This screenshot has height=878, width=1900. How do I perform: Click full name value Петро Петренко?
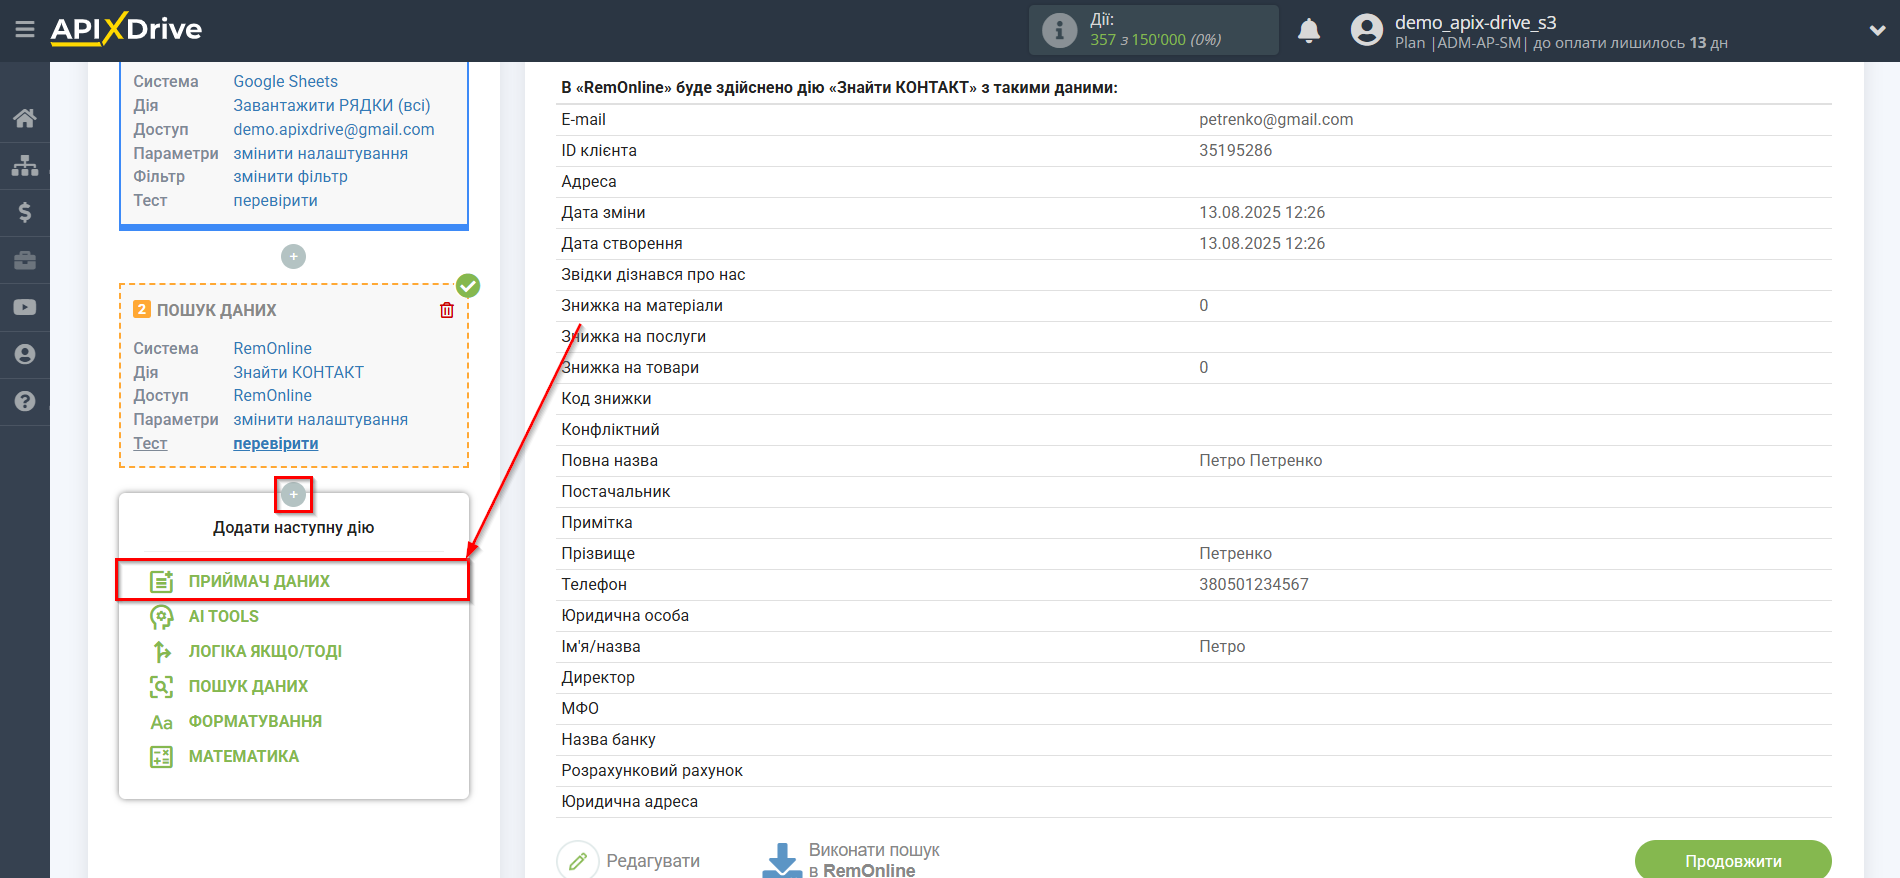(x=1260, y=461)
